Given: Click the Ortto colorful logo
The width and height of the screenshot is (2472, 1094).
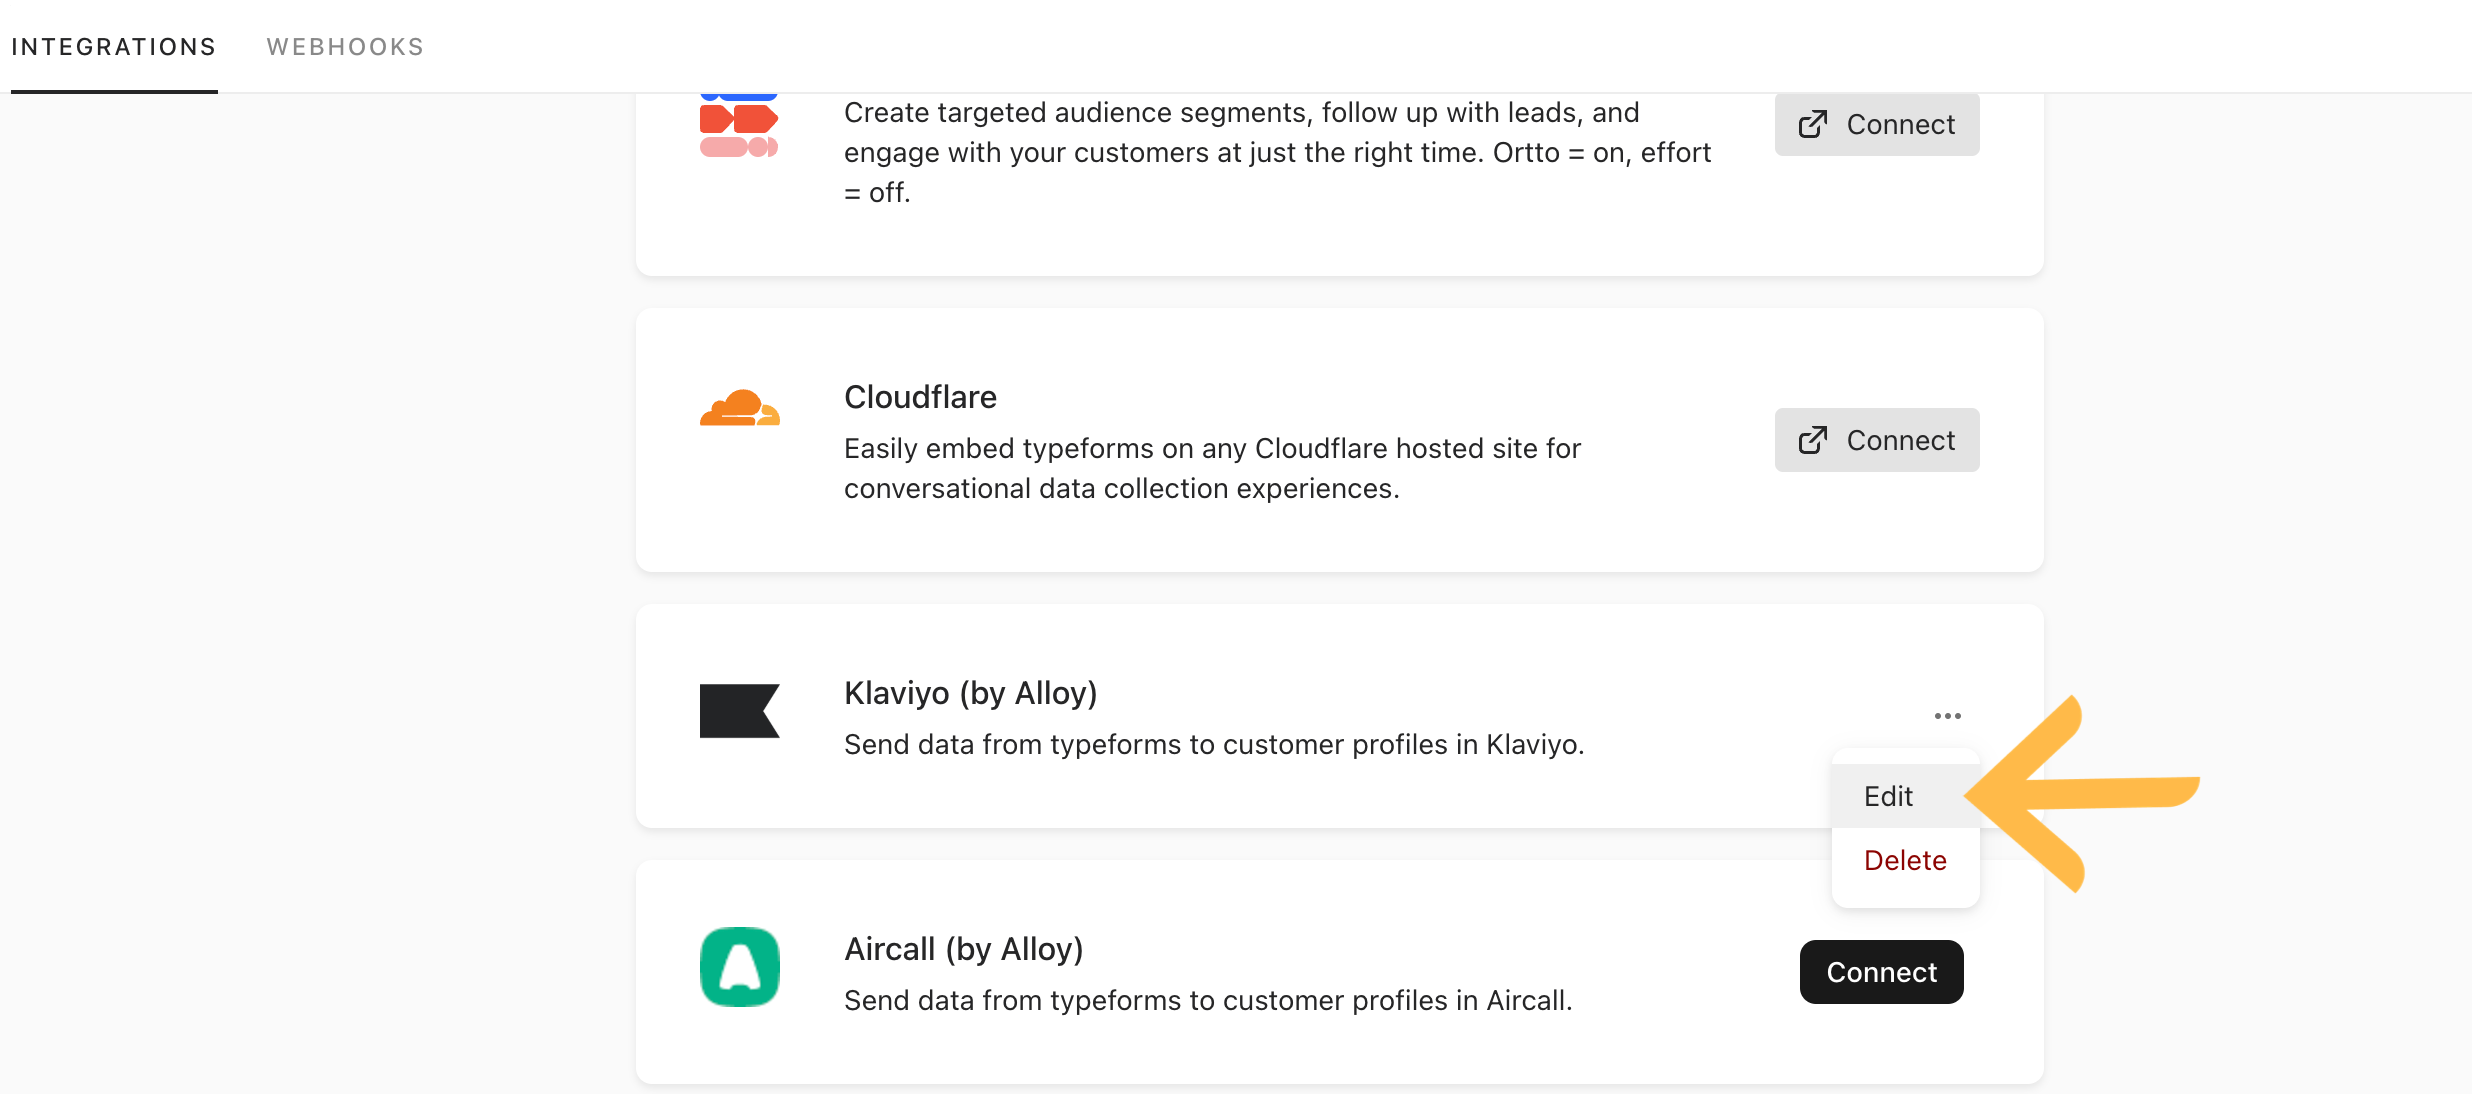Looking at the screenshot, I should pos(739,125).
